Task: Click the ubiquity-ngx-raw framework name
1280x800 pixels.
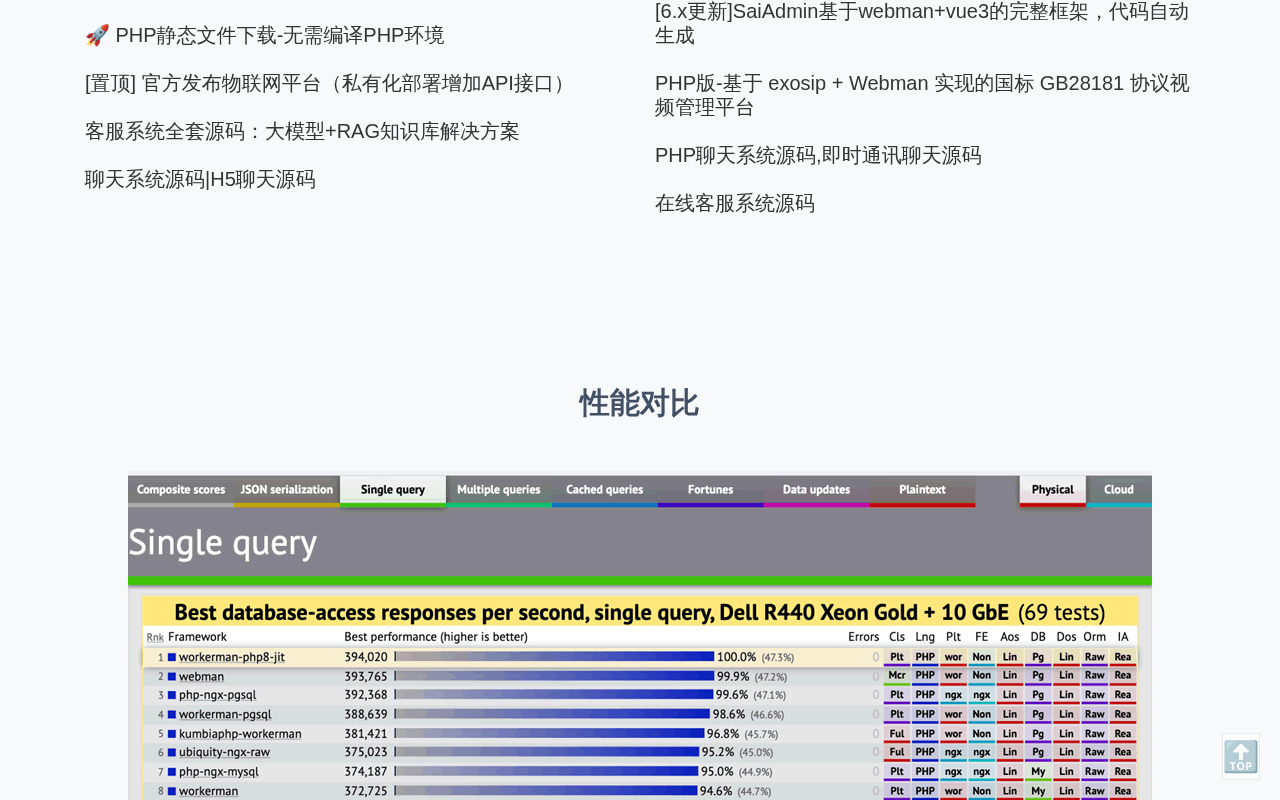Action: click(x=225, y=752)
